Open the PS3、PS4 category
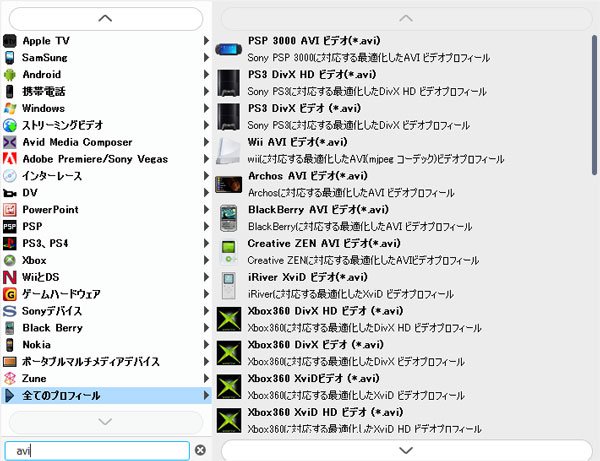The height and width of the screenshot is (461, 600). [106, 243]
